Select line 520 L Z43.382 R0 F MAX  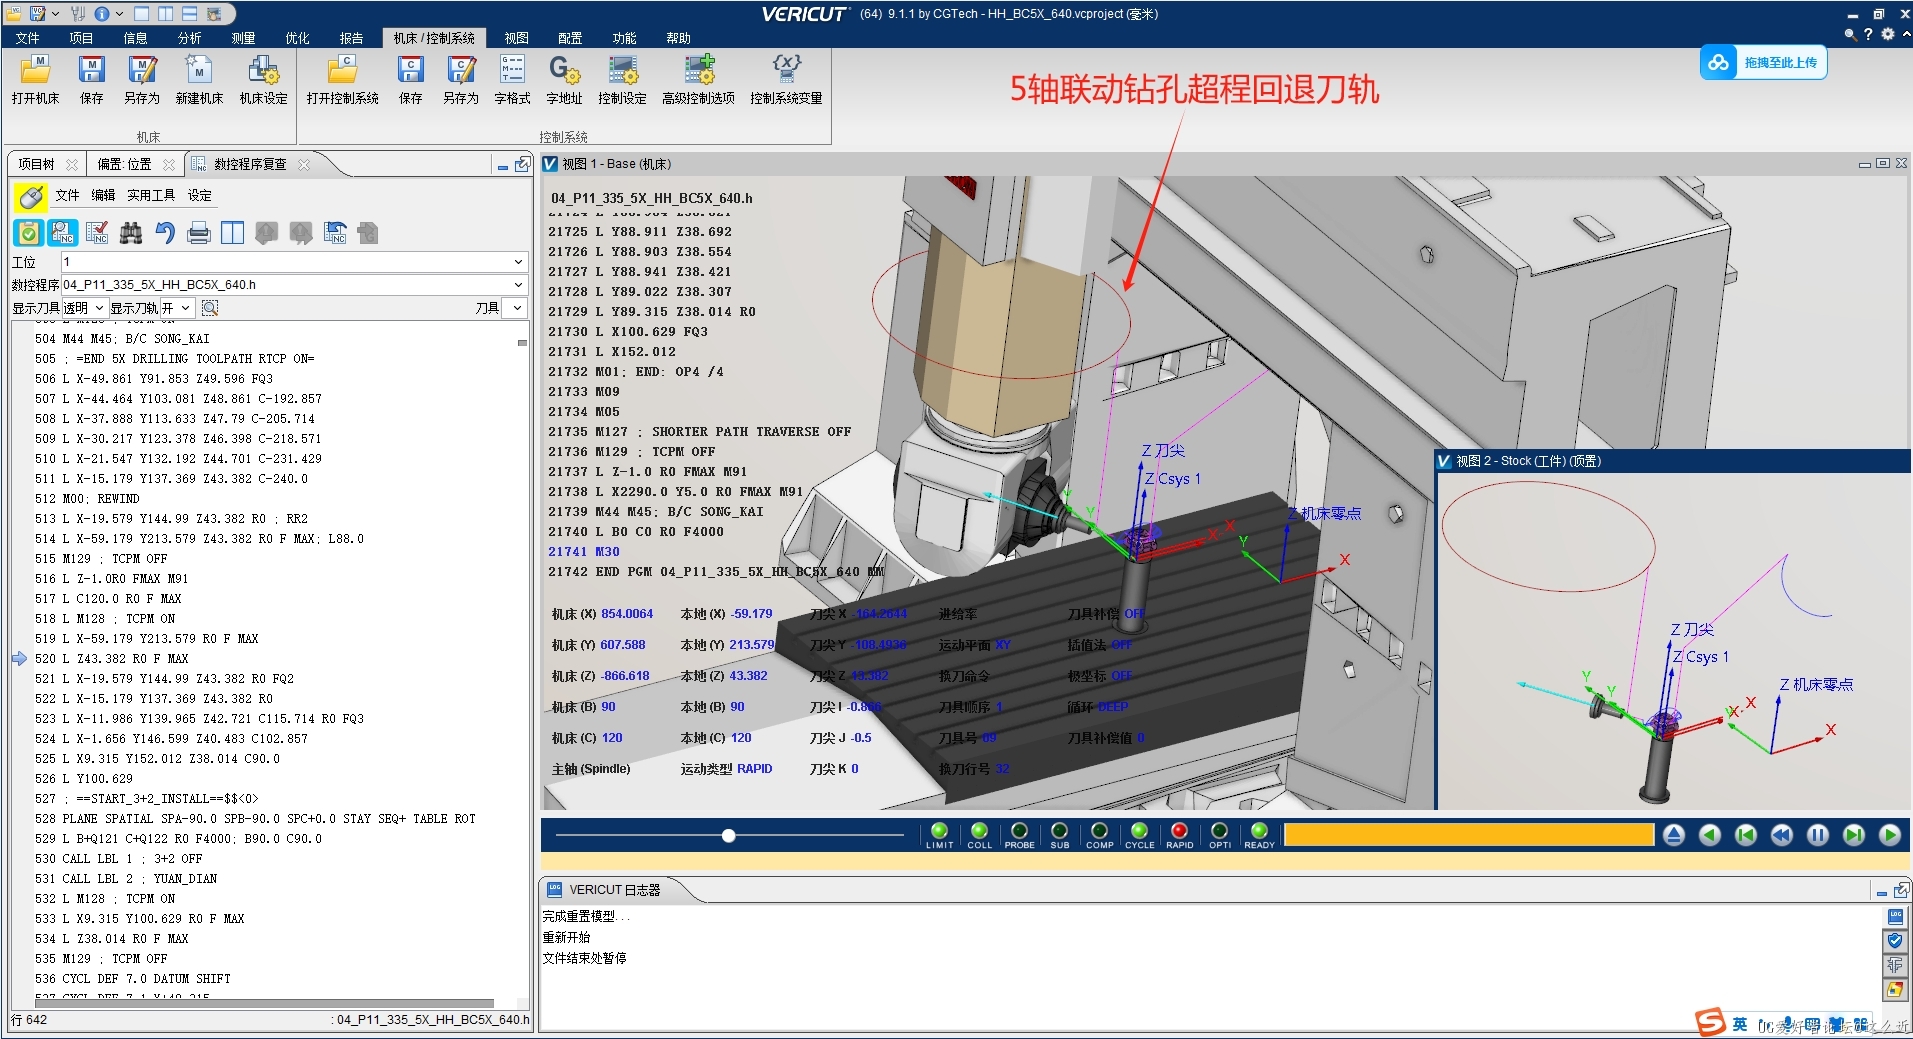point(111,659)
